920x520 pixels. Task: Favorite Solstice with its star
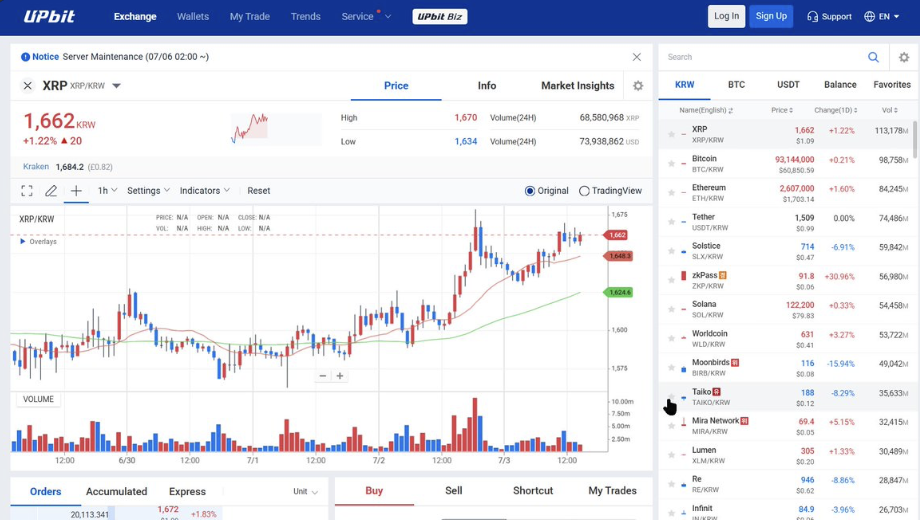click(671, 251)
